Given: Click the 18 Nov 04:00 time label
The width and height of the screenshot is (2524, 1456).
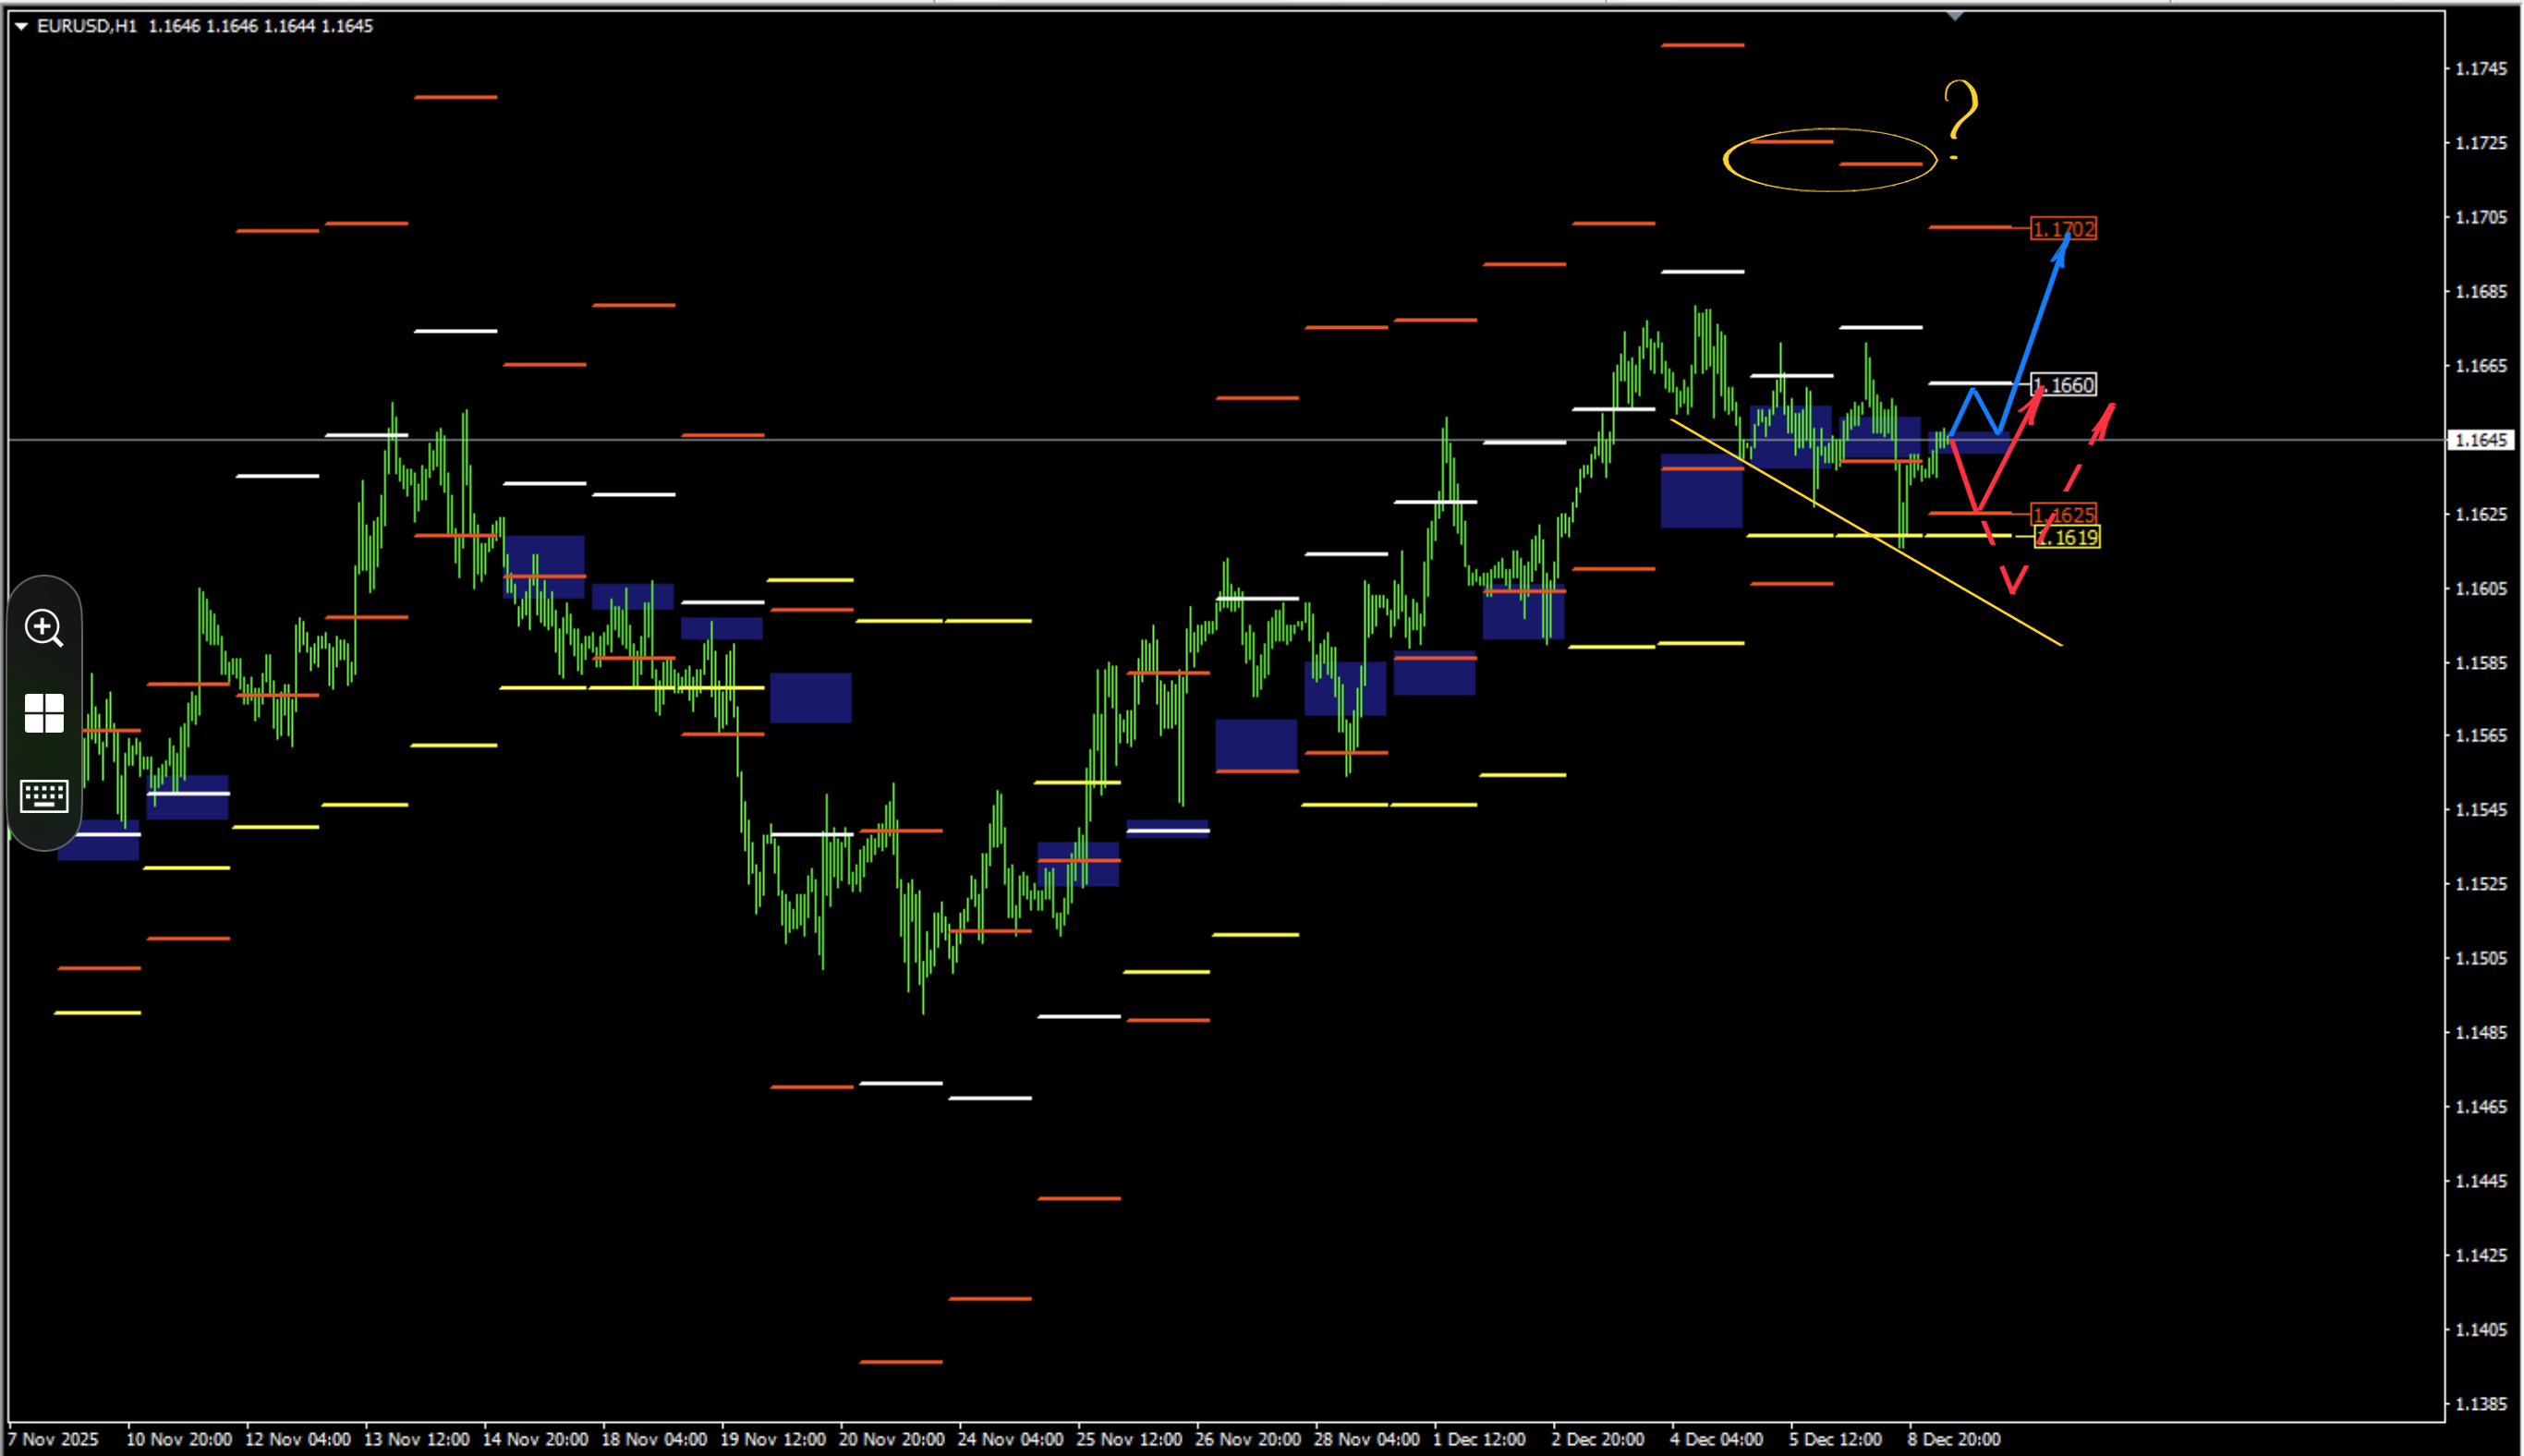Looking at the screenshot, I should point(654,1440).
